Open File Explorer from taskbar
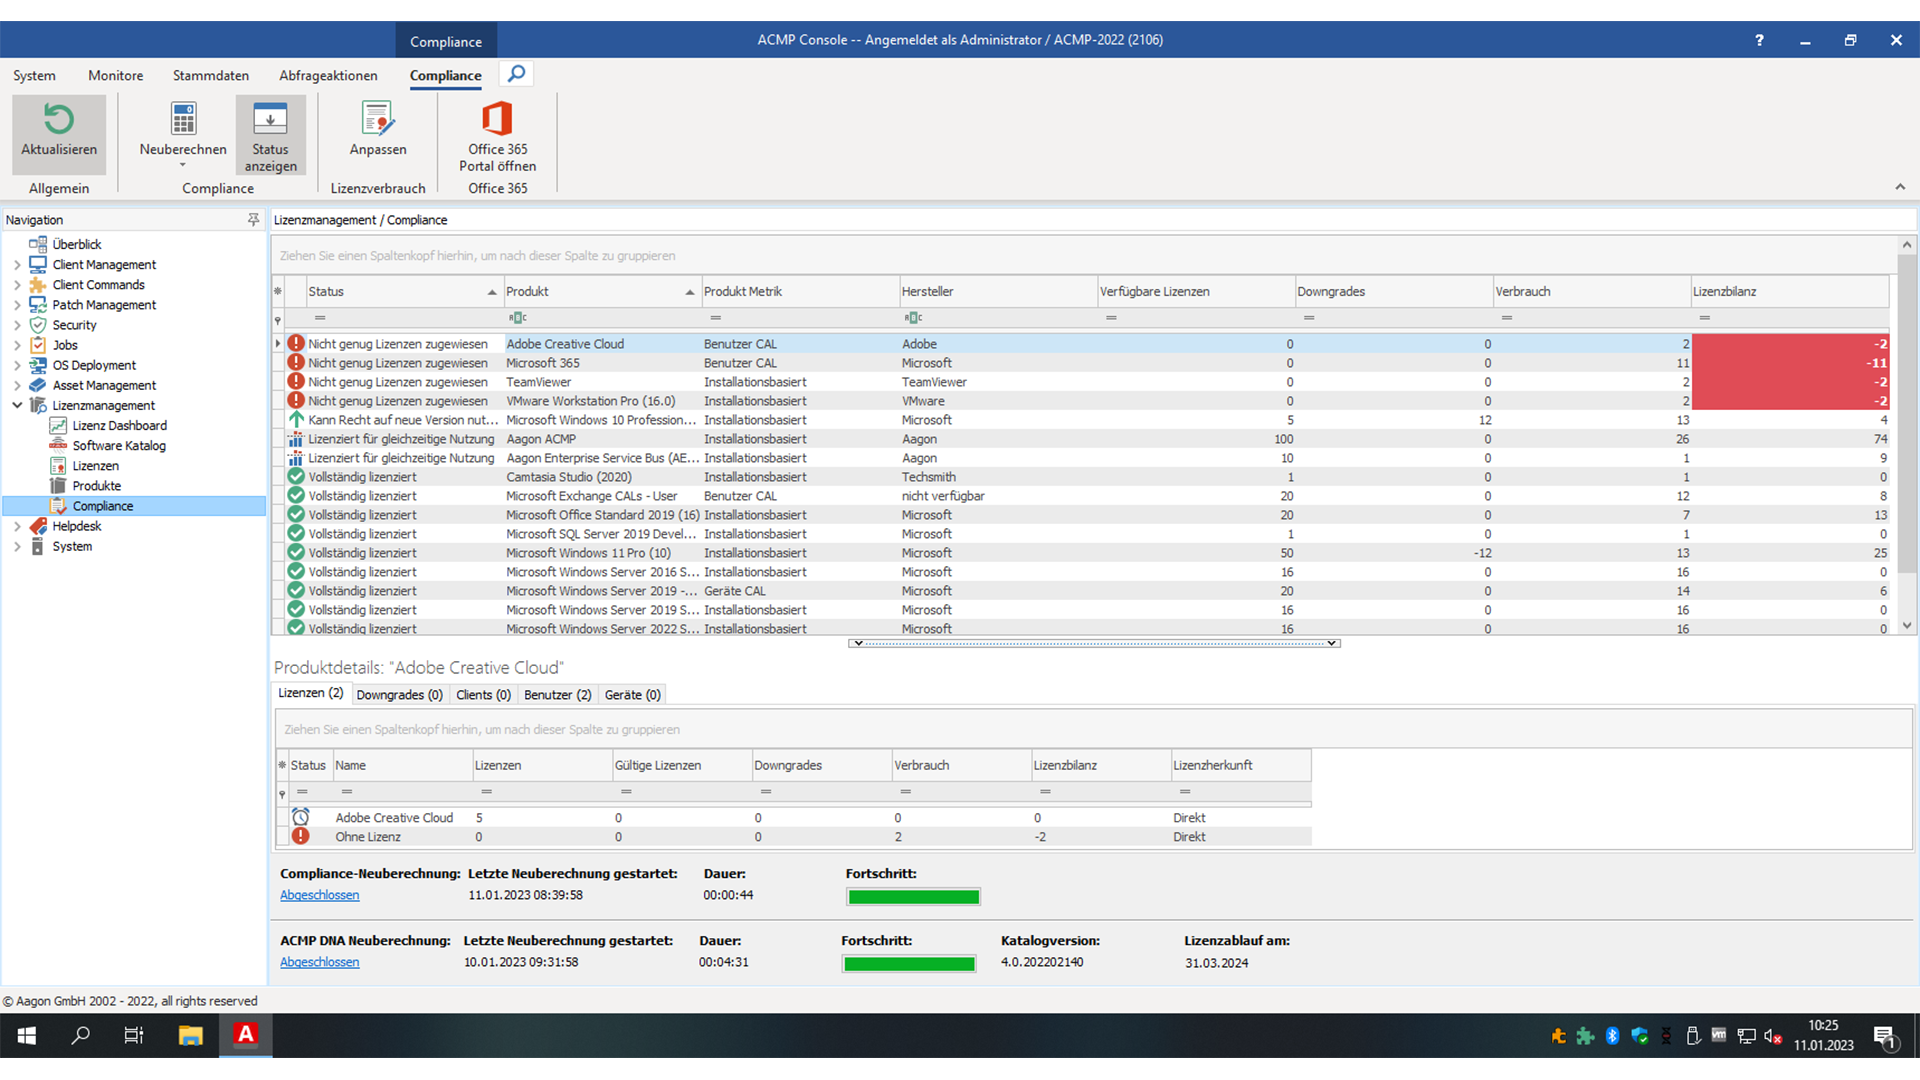Screen dimensions: 1920x1080 coord(190,1035)
